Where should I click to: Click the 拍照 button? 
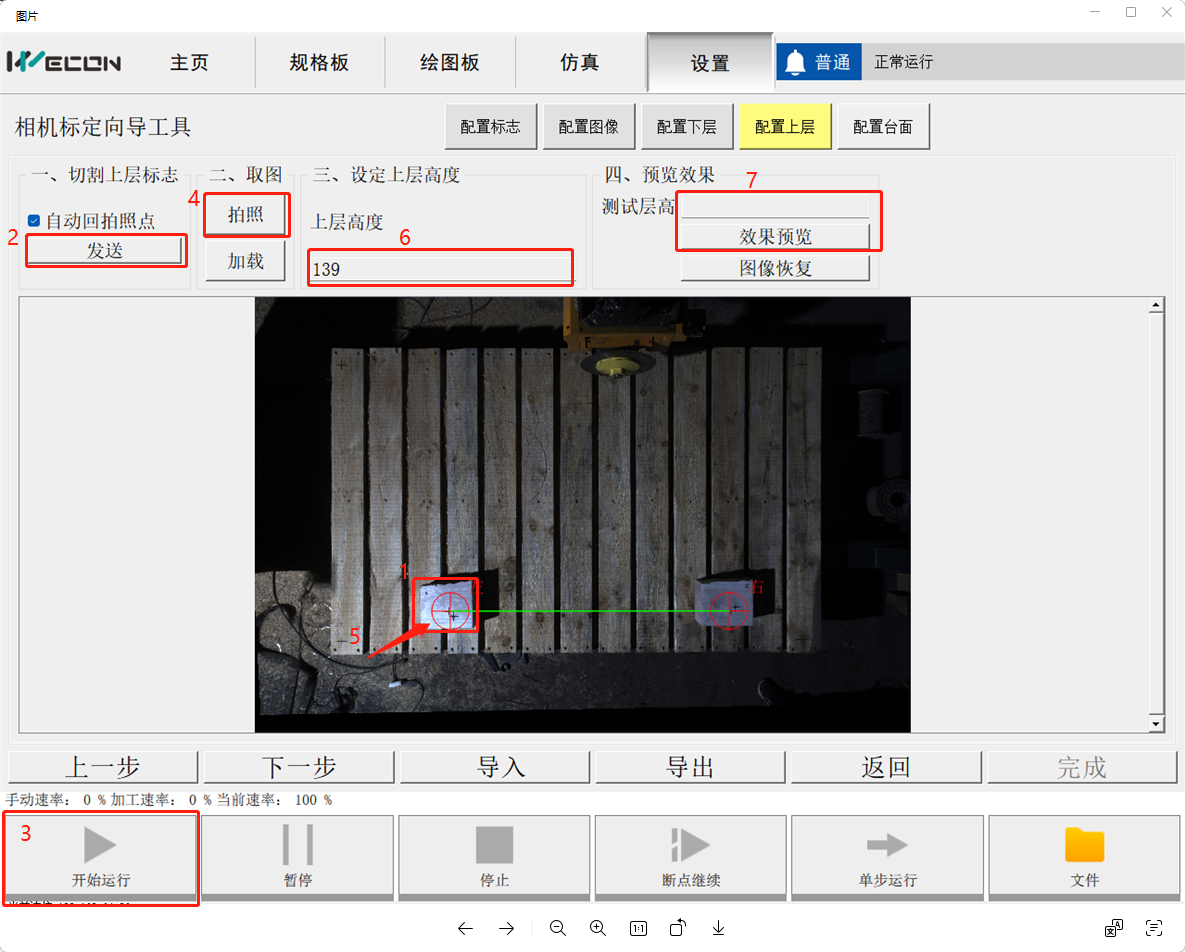pyautogui.click(x=246, y=216)
